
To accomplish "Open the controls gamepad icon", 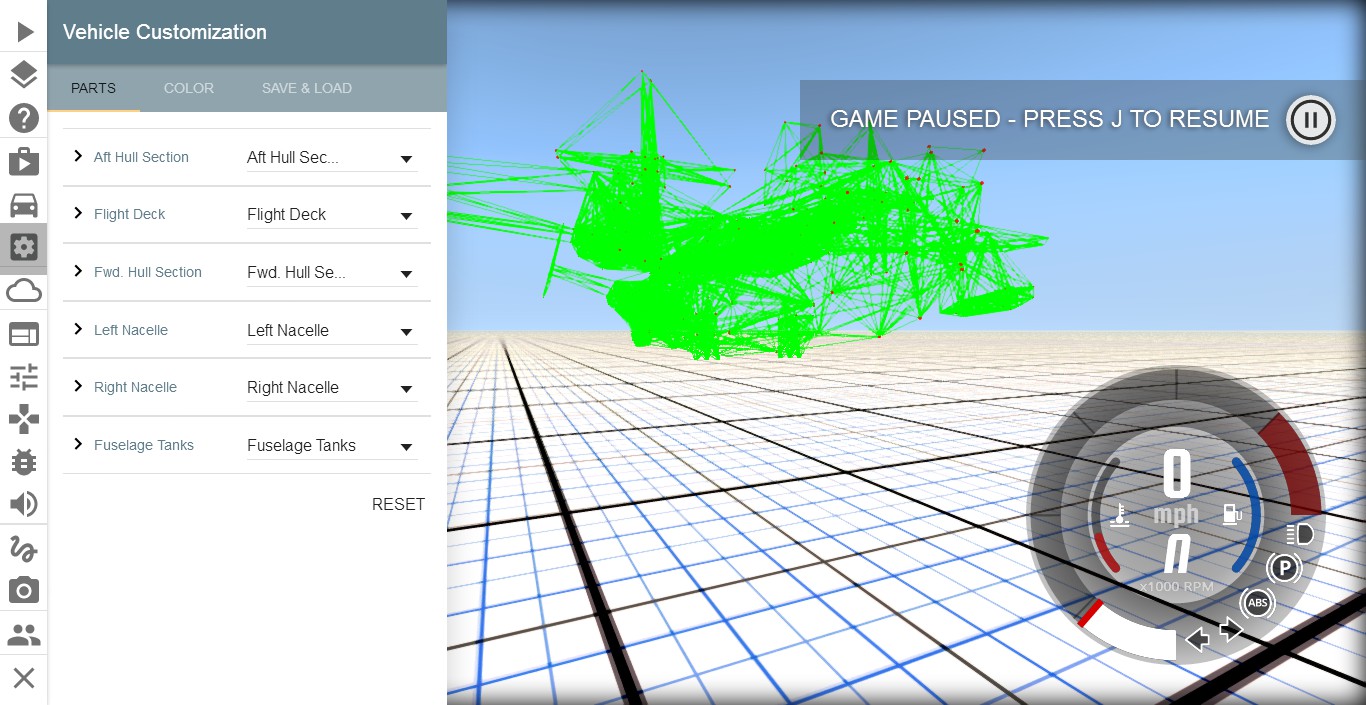I will (24, 419).
